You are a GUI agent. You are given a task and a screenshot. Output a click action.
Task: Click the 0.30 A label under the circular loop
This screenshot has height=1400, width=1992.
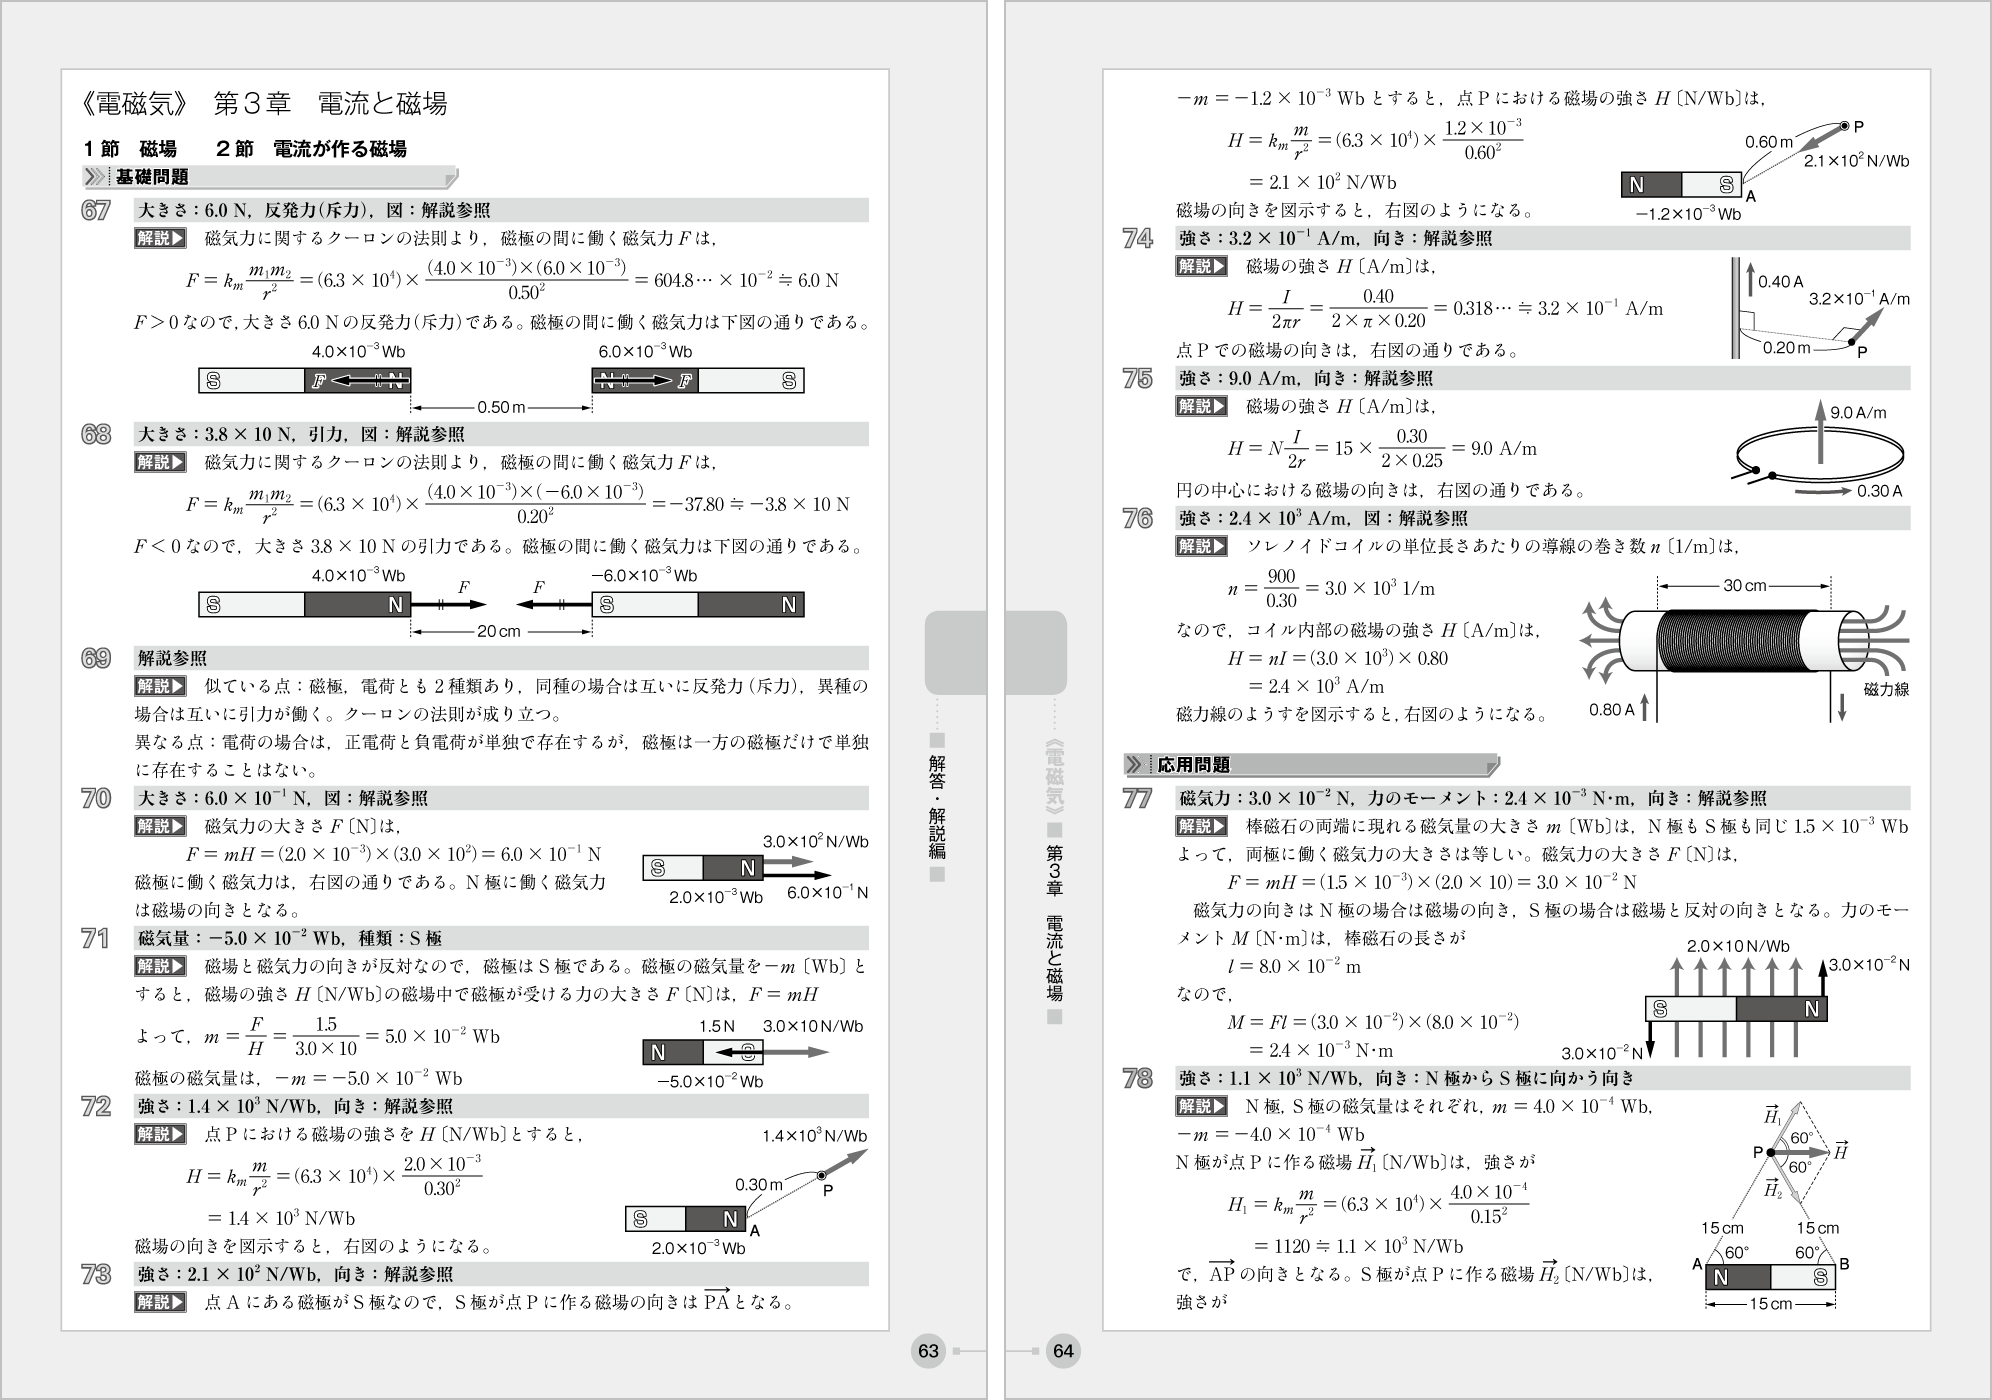tap(1880, 491)
